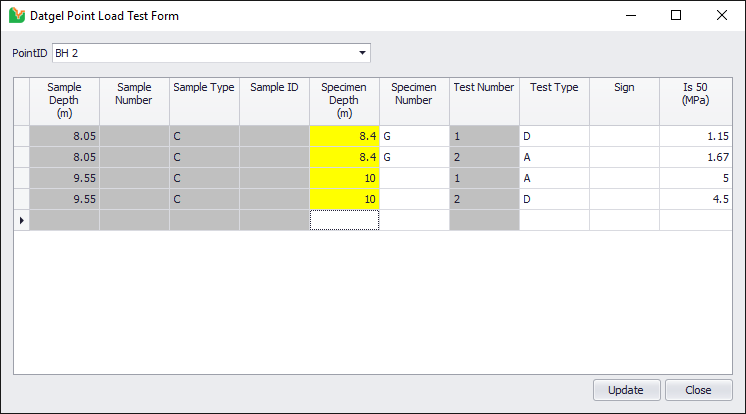This screenshot has width=746, height=414.
Task: Maximize the Point Load Test Form window
Action: pos(676,16)
